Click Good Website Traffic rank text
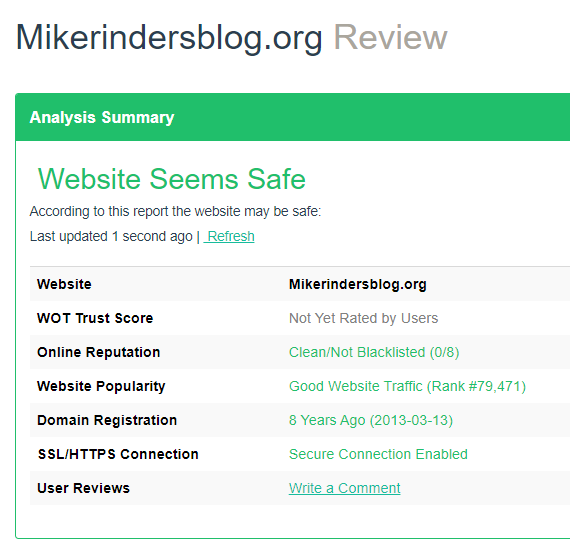Image resolution: width=570 pixels, height=556 pixels. (x=407, y=386)
